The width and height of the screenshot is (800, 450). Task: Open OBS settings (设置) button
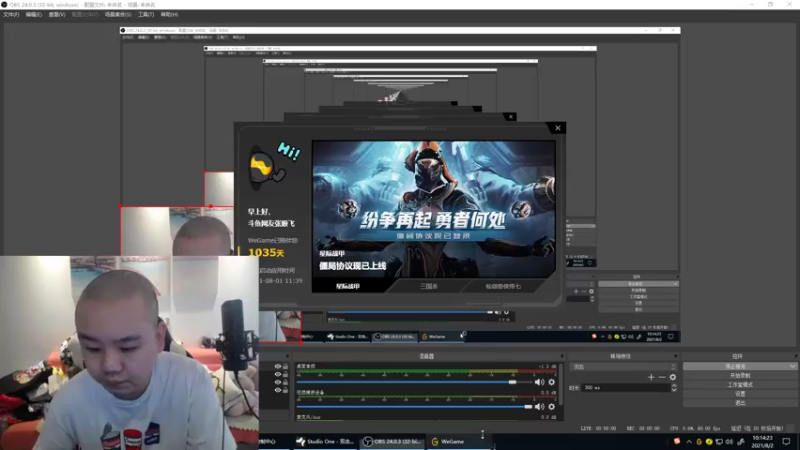click(x=740, y=394)
